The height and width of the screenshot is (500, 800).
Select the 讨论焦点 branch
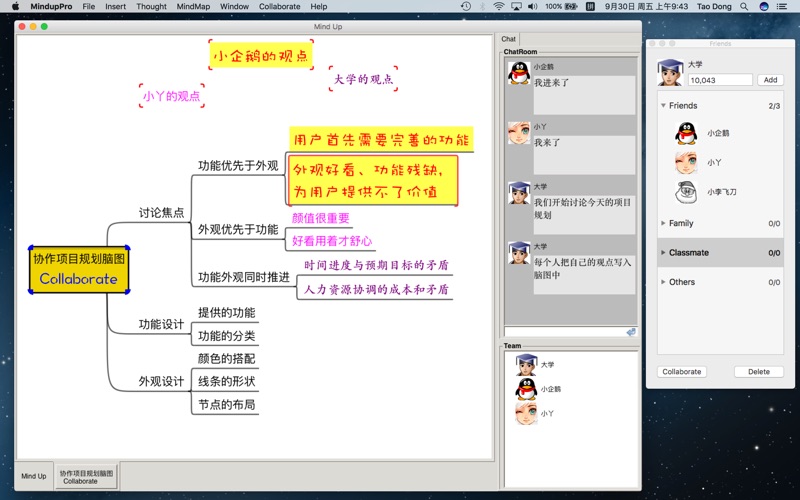click(x=161, y=212)
